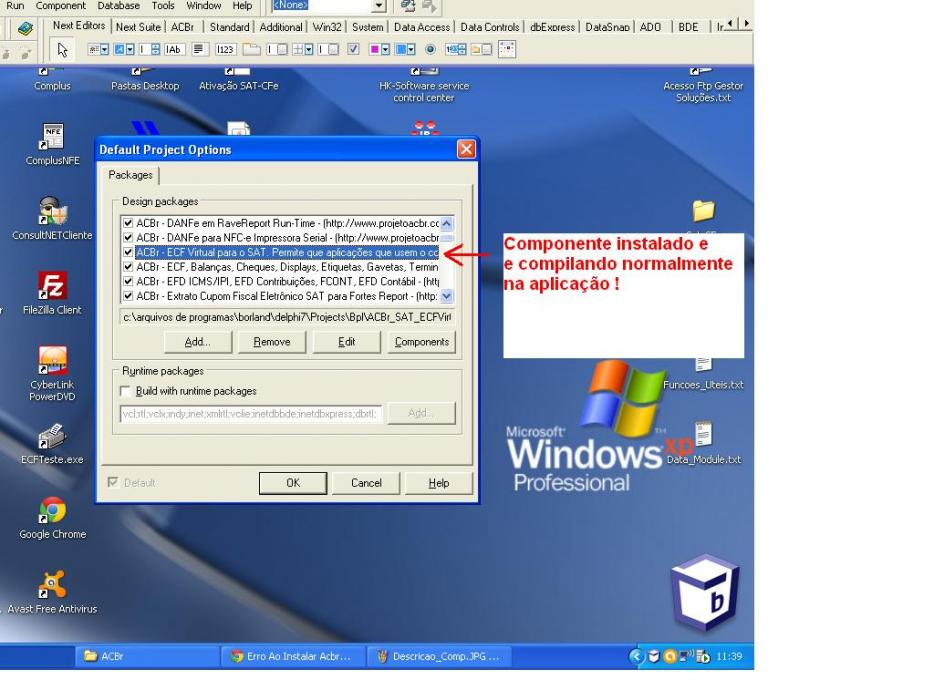Open the Tools menu
934x700 pixels.
coord(163,5)
